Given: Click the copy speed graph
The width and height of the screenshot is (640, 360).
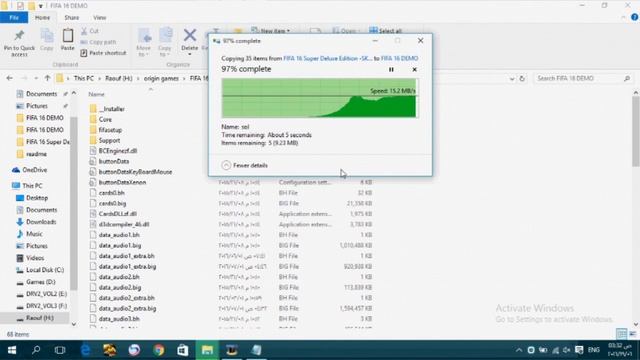Looking at the screenshot, I should click(319, 98).
